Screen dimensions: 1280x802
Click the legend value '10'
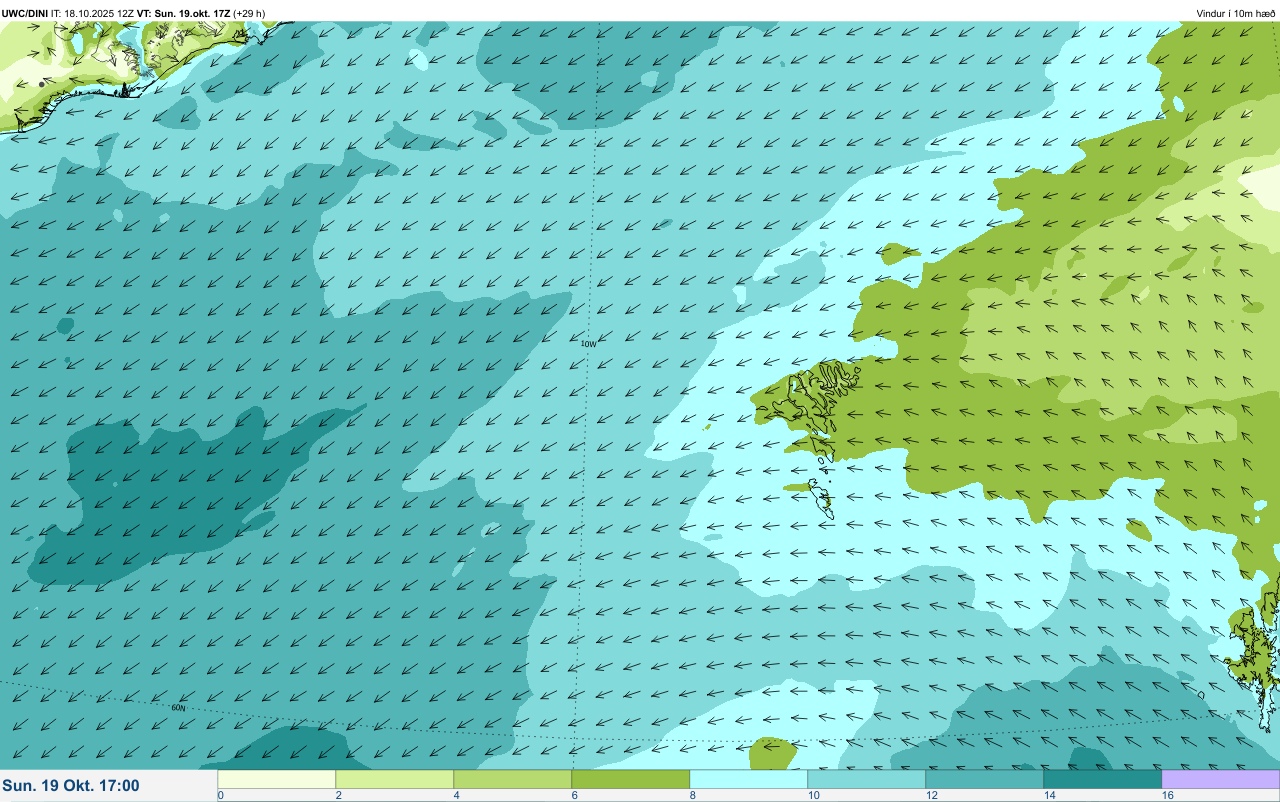[814, 795]
